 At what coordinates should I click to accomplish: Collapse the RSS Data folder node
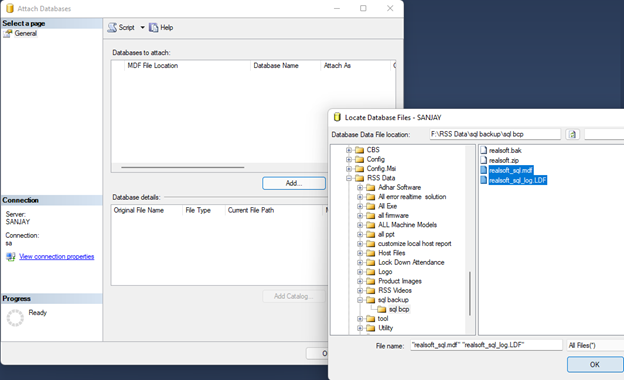point(349,178)
